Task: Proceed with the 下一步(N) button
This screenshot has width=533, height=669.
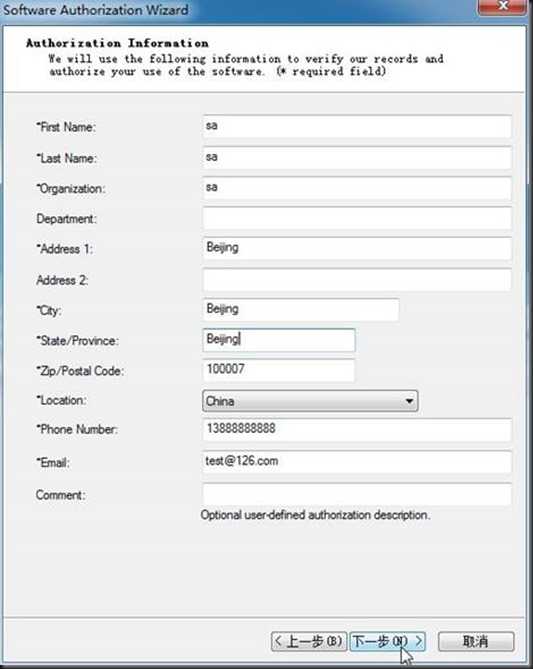Action: coord(387,641)
